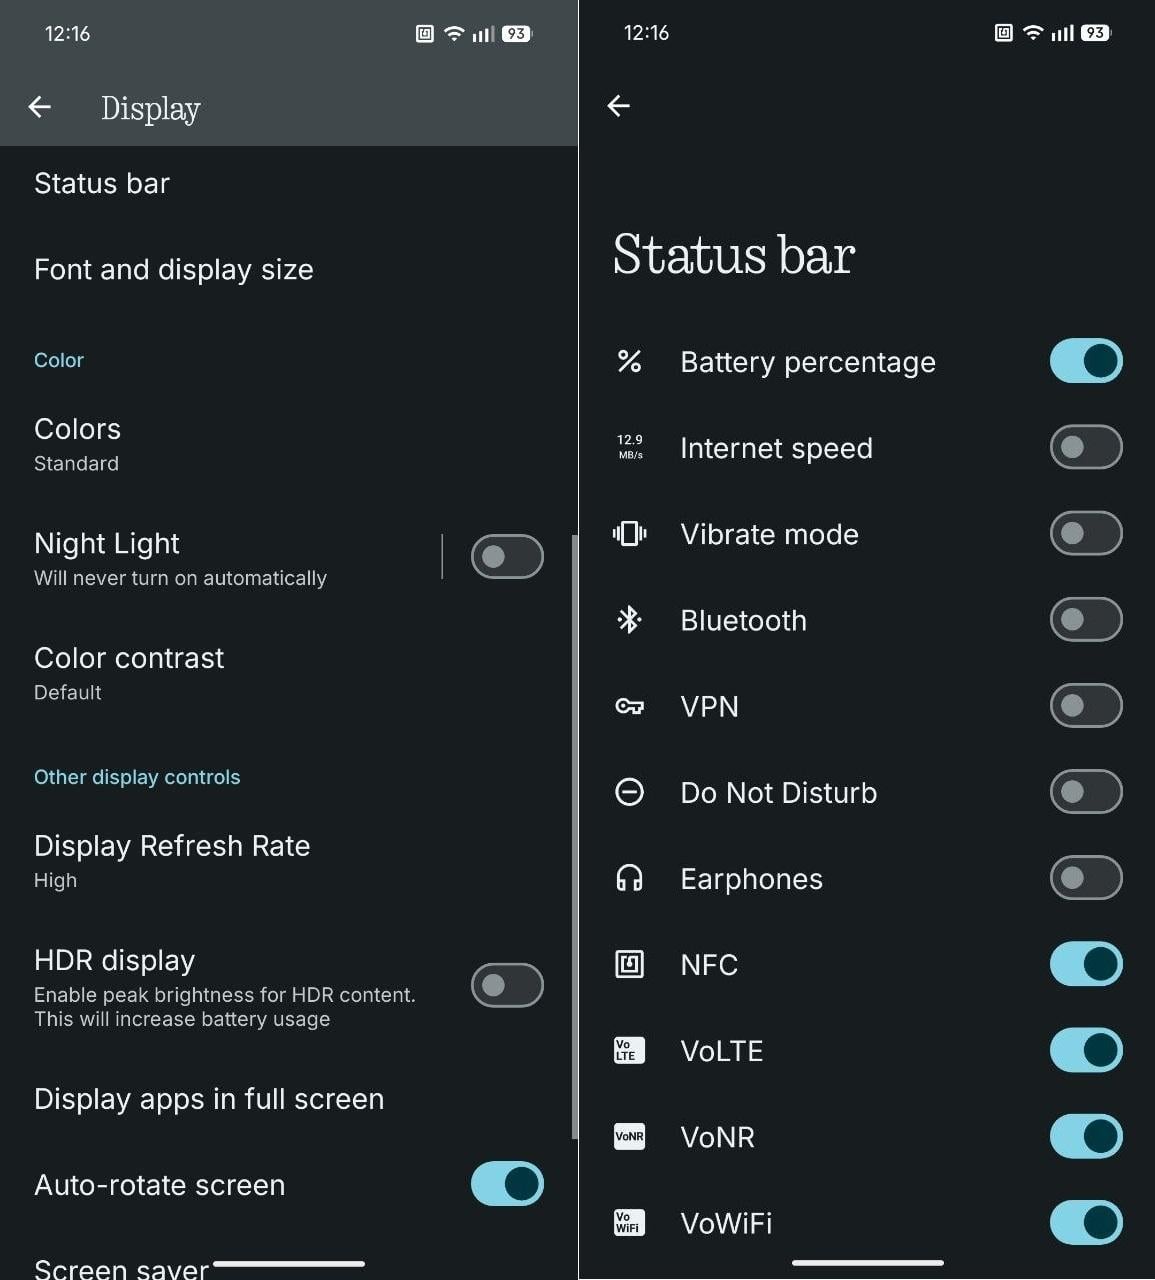Tap the VPN key icon
1155x1280 pixels.
click(x=629, y=706)
